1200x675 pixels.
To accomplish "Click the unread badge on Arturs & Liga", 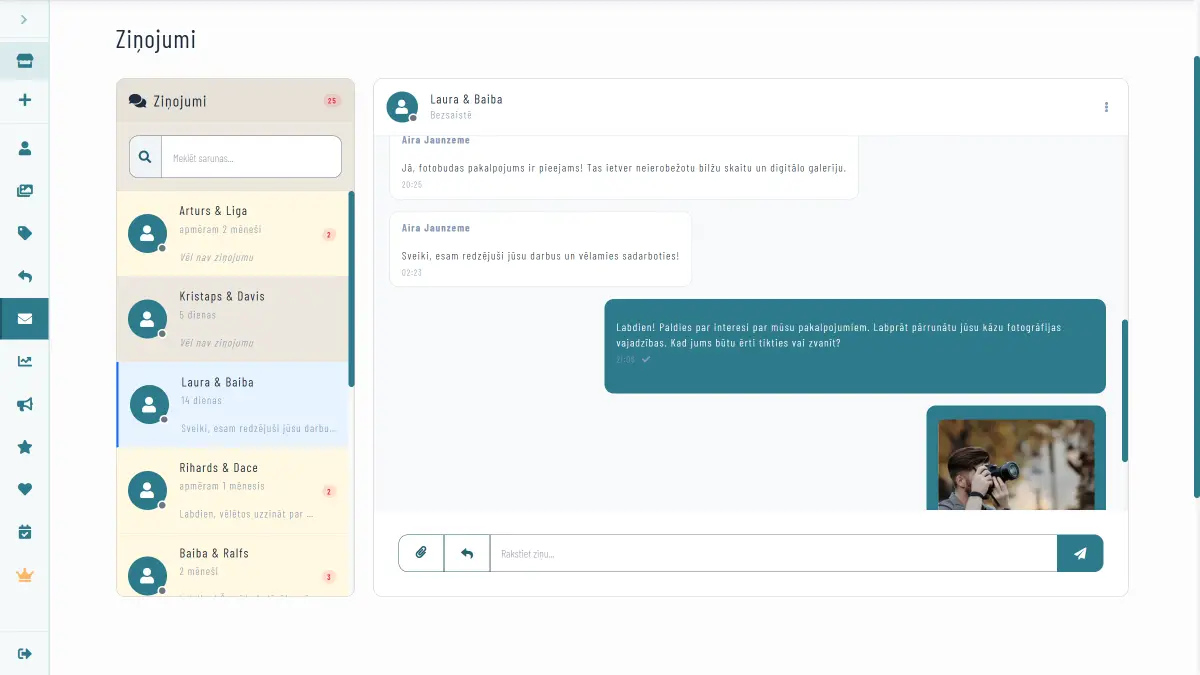I will click(329, 235).
